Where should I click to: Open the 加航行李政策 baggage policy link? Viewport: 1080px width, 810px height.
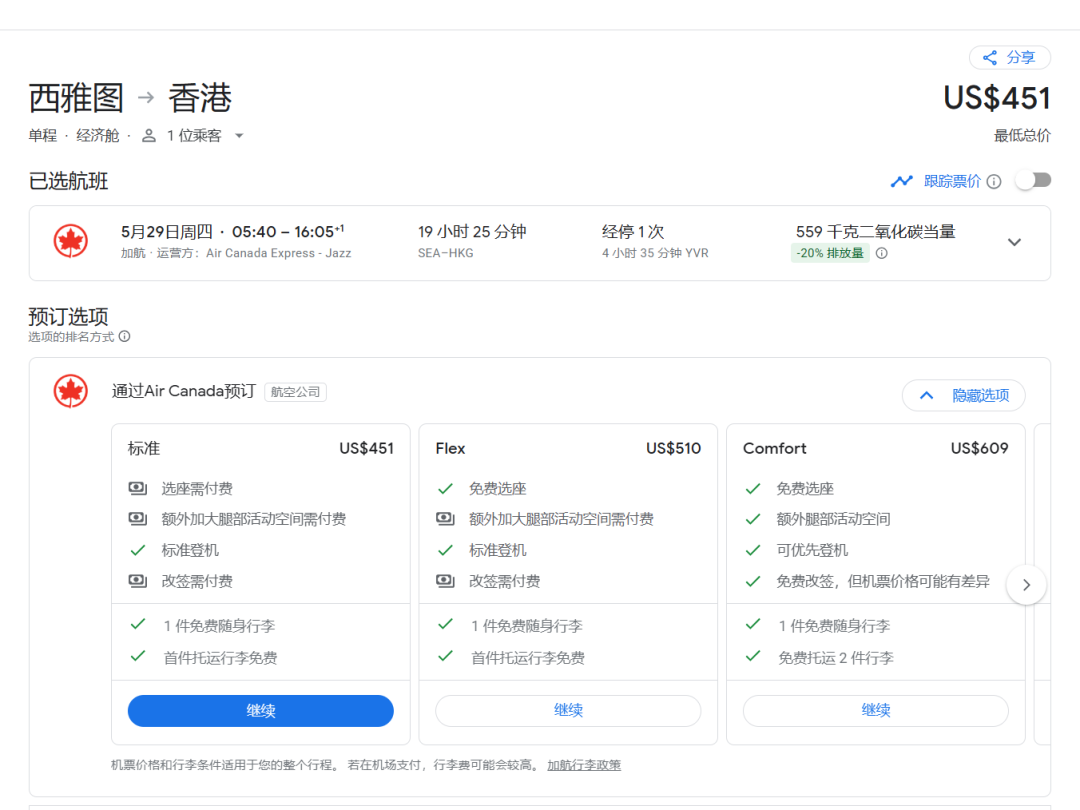pos(584,765)
